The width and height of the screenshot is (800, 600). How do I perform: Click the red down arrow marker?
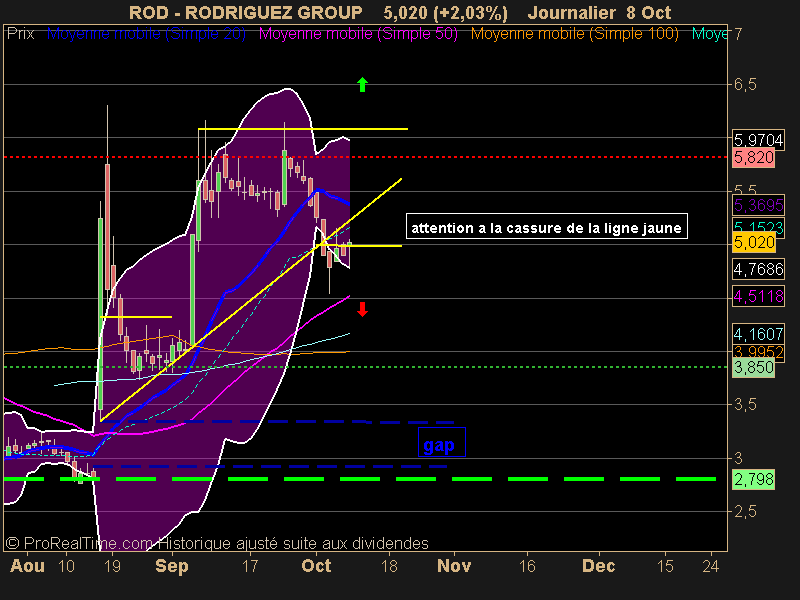pos(362,309)
